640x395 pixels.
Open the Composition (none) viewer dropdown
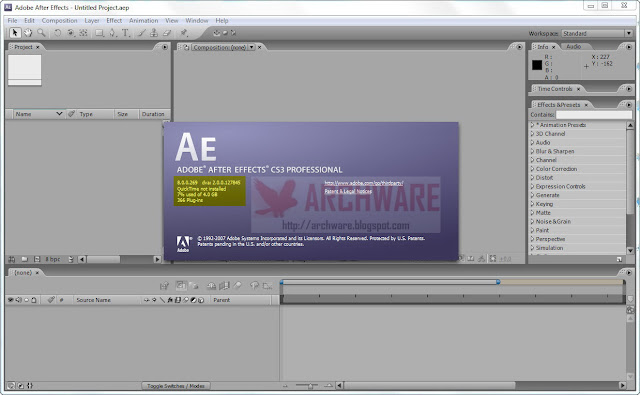pyautogui.click(x=252, y=47)
